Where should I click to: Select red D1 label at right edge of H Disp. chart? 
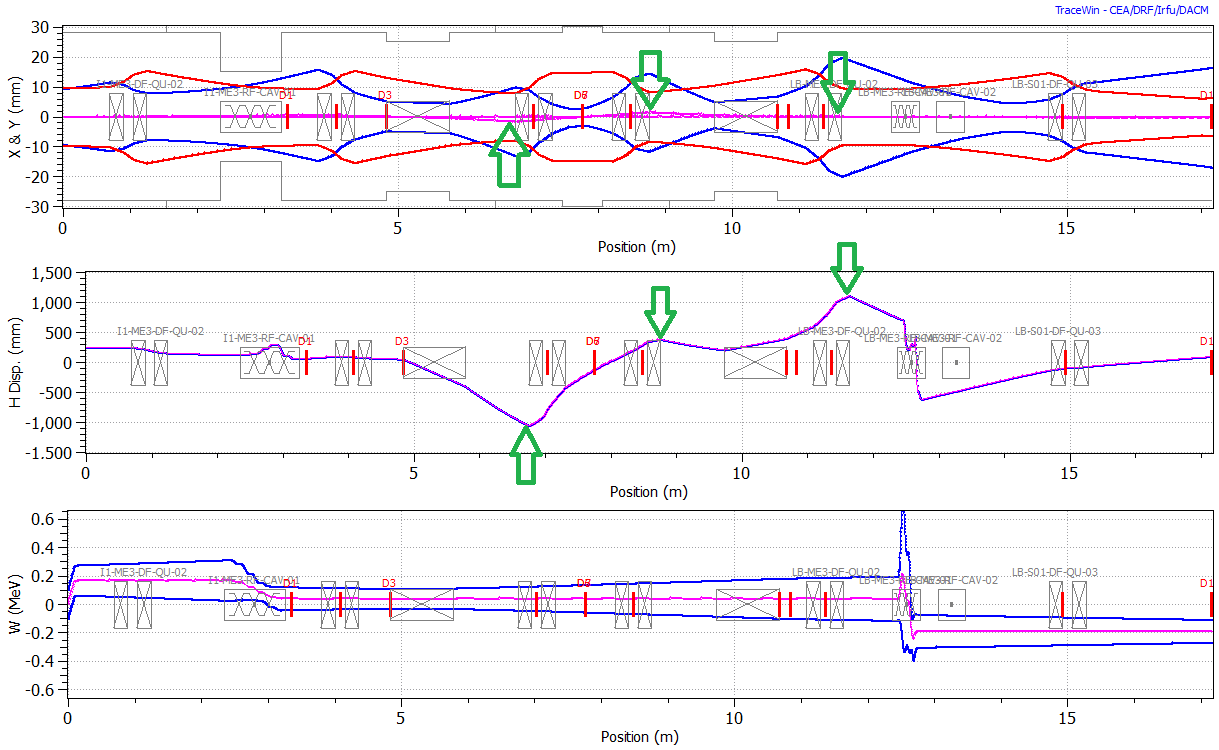1207,341
